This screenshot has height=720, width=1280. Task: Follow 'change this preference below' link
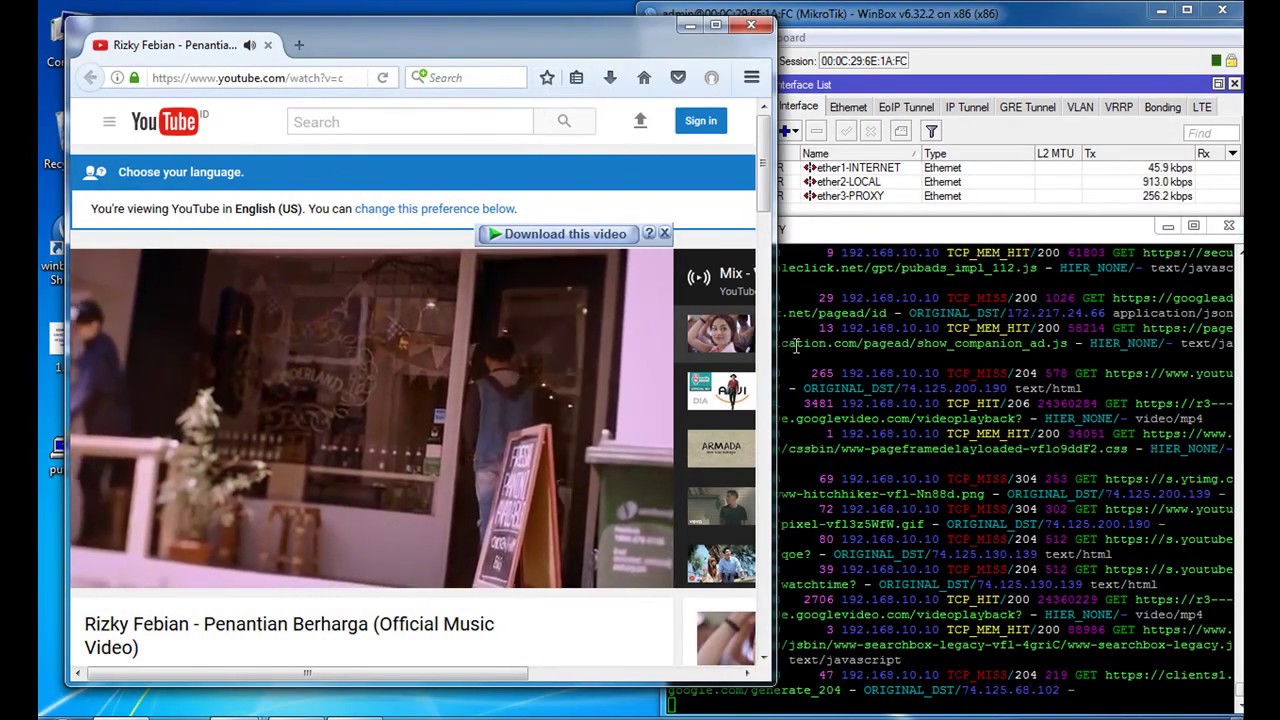[435, 209]
